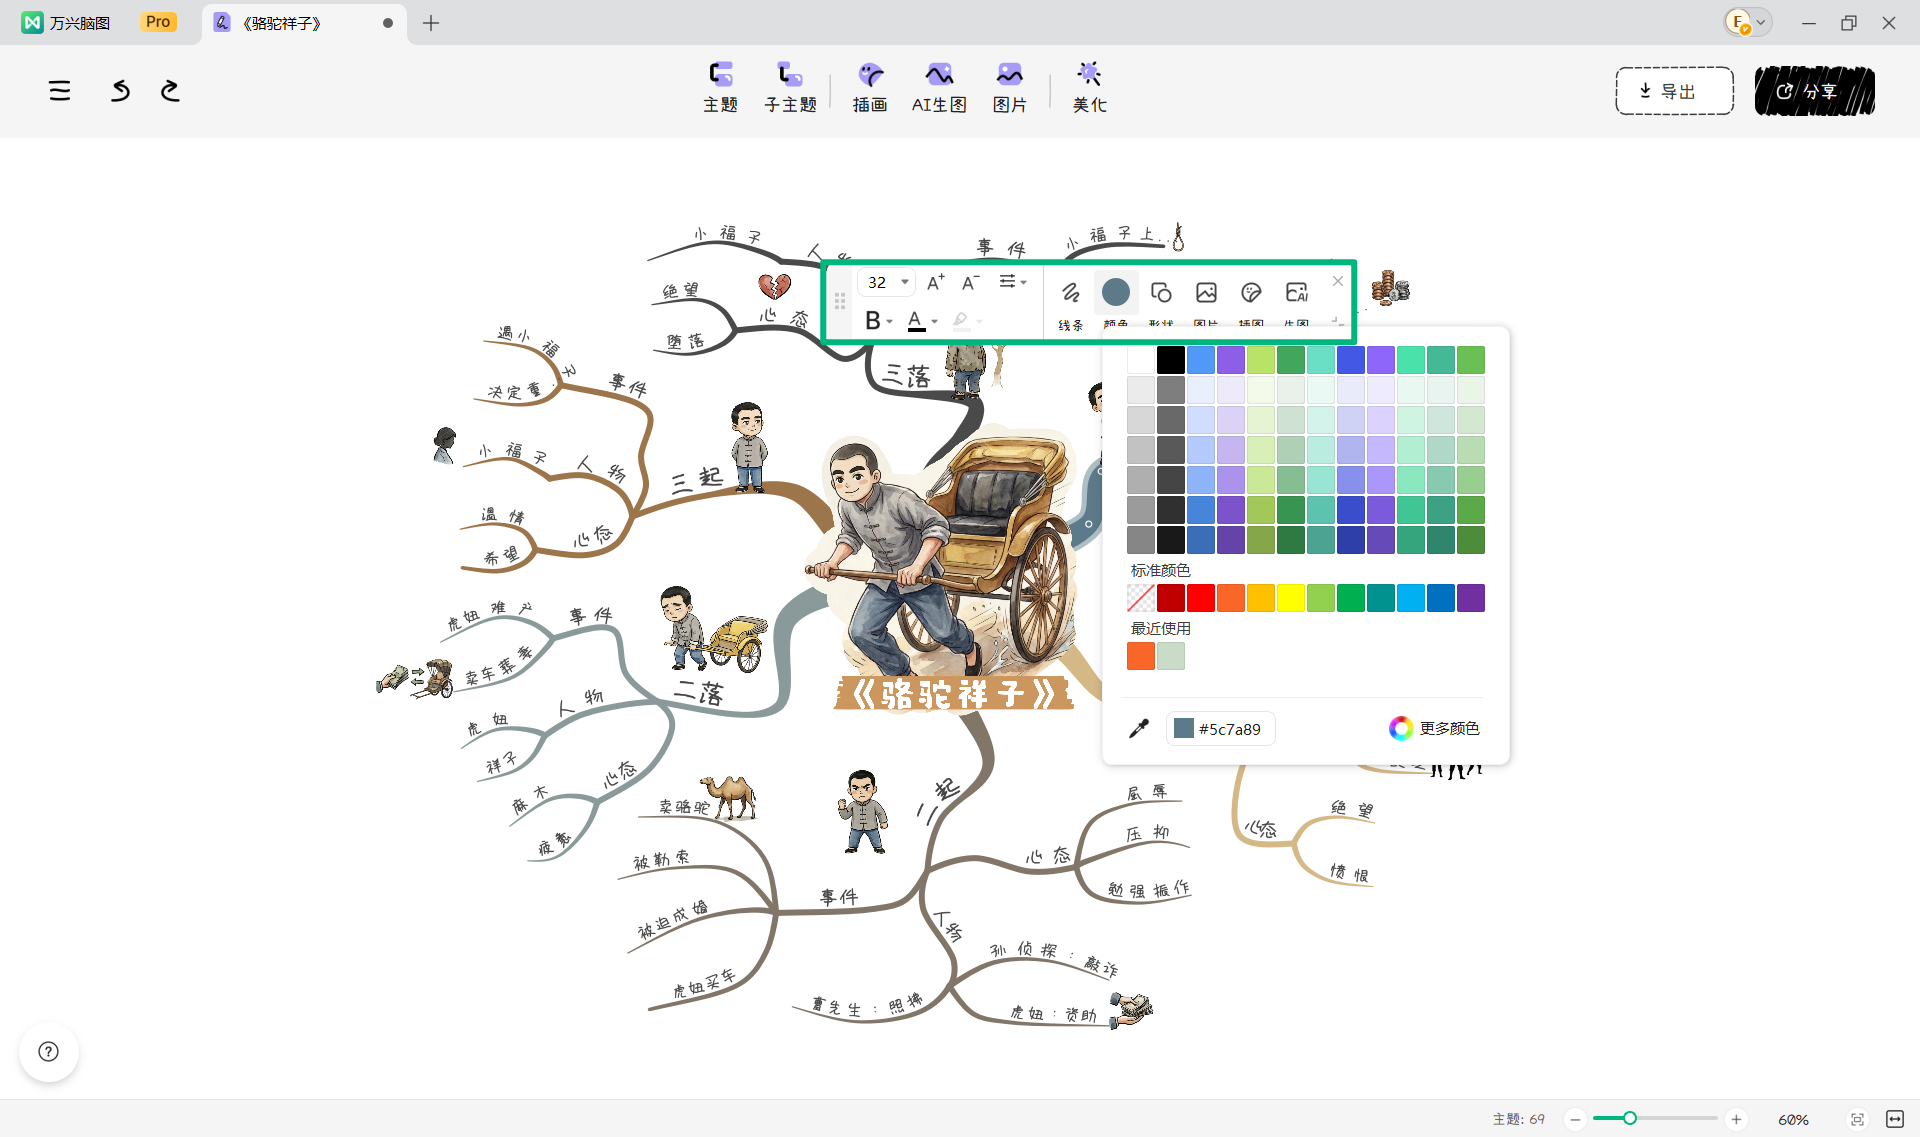Image resolution: width=1920 pixels, height=1137 pixels.
Task: Open the hamburger menu icon
Action: [x=60, y=91]
